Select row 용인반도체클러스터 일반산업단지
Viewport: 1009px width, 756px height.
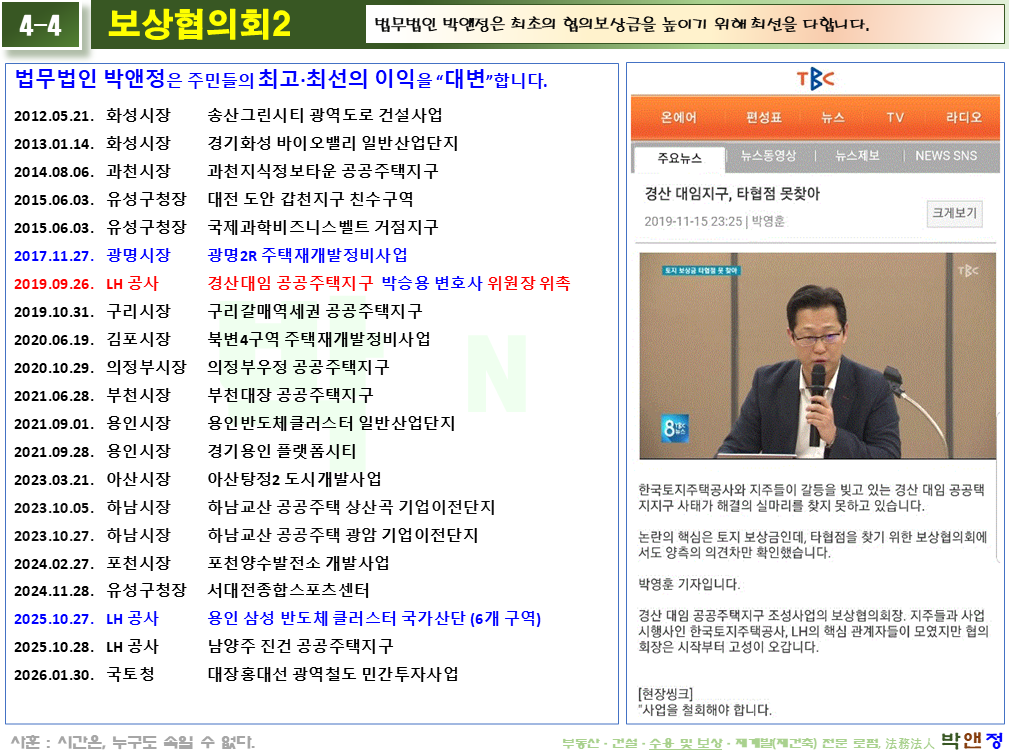click(235, 423)
